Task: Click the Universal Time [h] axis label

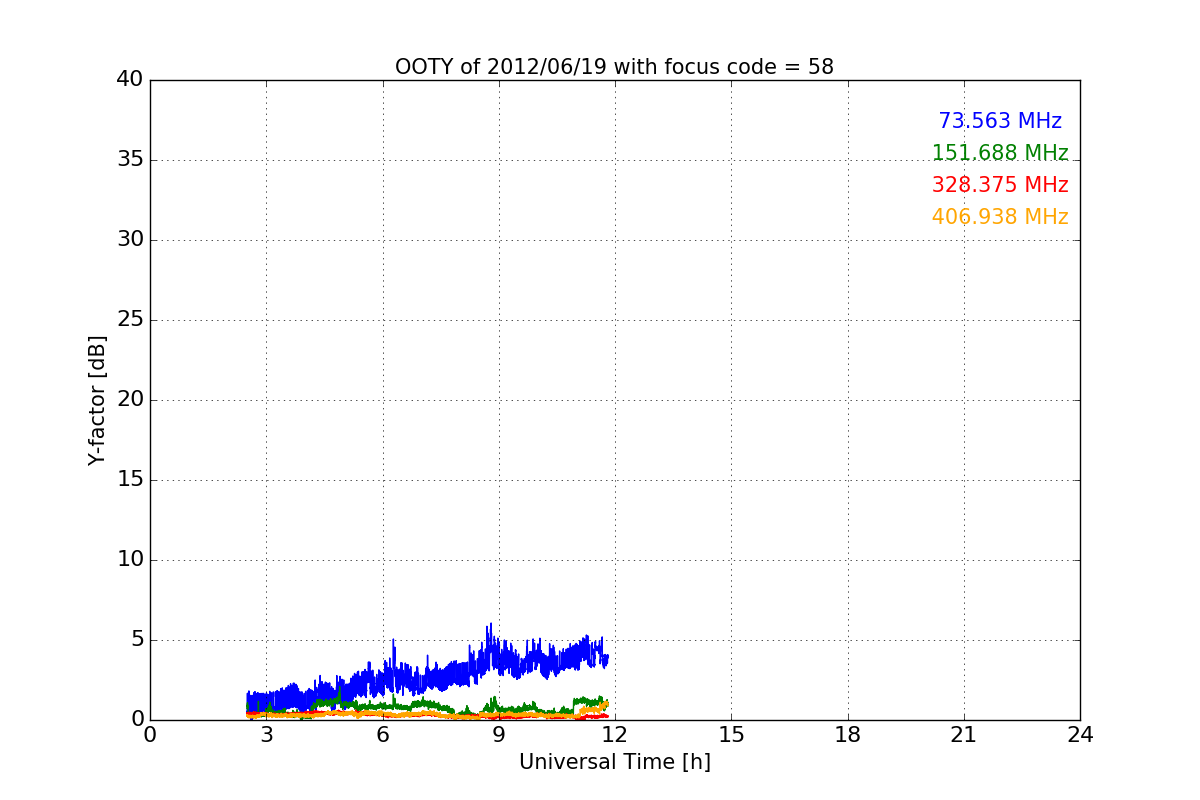Action: click(x=614, y=762)
